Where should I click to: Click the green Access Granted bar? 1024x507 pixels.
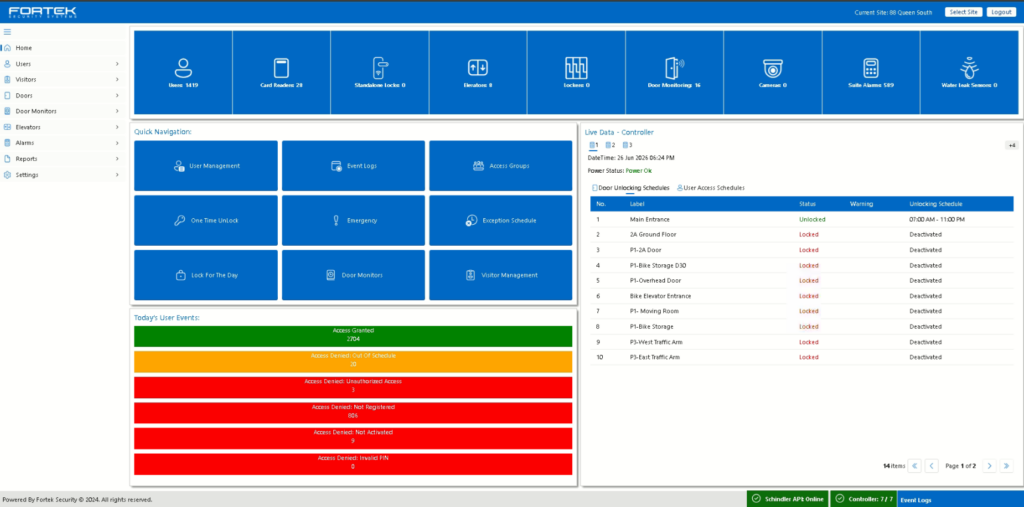[x=353, y=336]
